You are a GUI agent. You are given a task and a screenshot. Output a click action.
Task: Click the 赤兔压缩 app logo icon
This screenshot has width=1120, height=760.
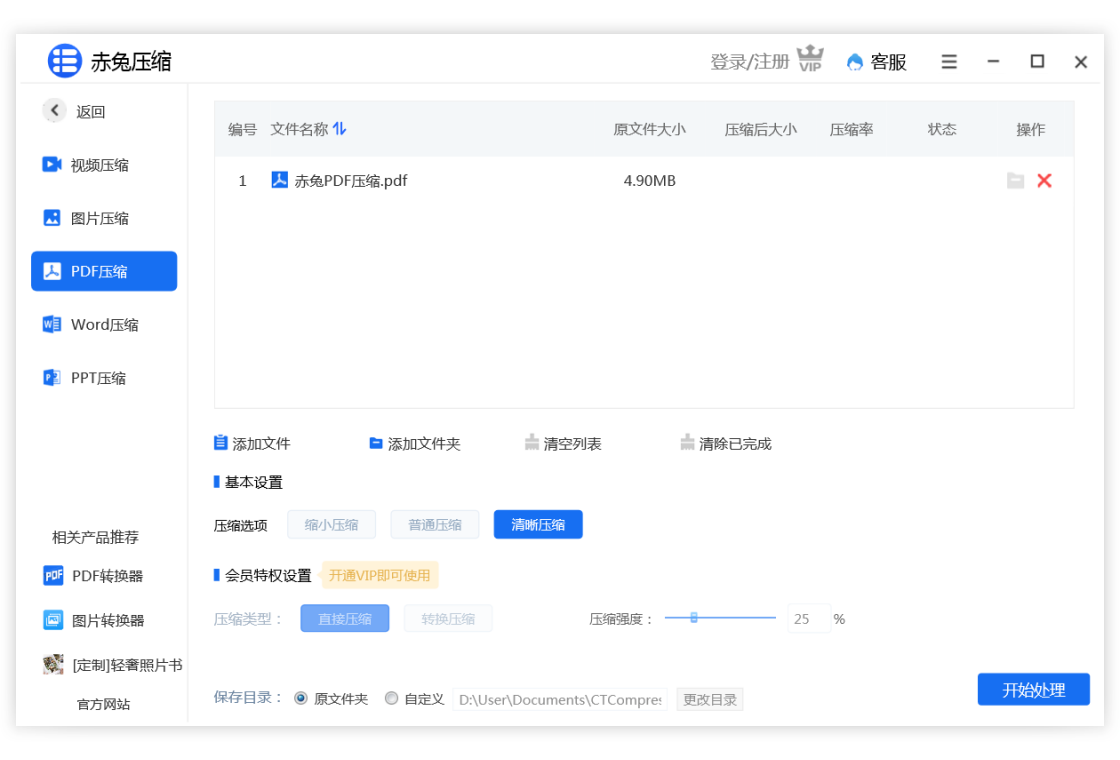pyautogui.click(x=64, y=61)
